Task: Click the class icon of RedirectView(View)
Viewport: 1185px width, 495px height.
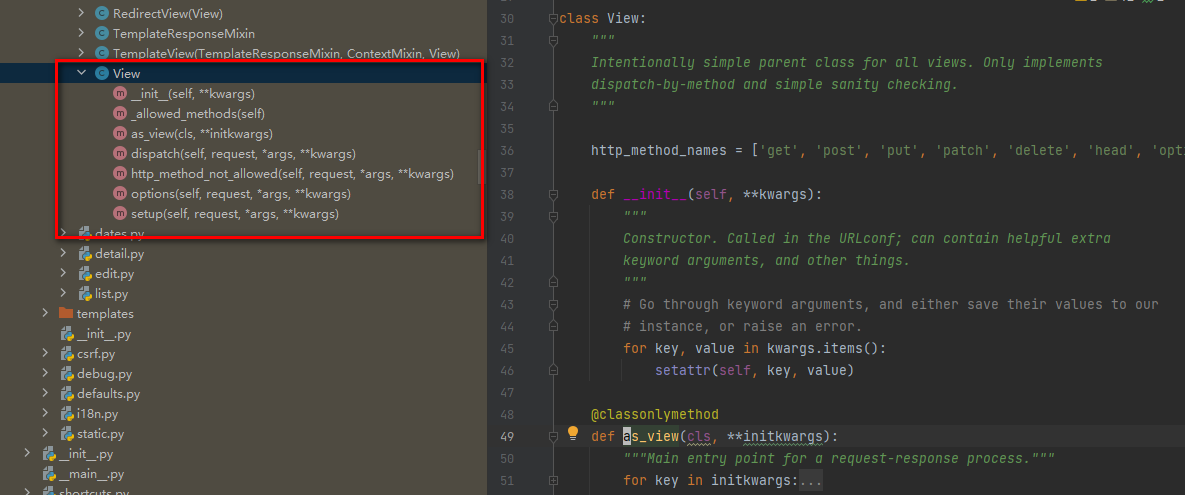Action: tap(101, 14)
